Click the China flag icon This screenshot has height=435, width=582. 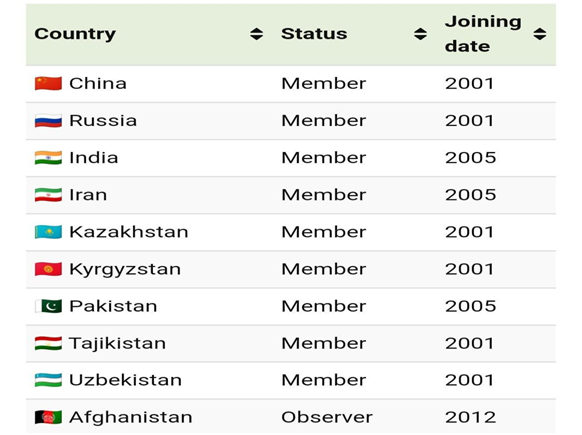tap(48, 83)
